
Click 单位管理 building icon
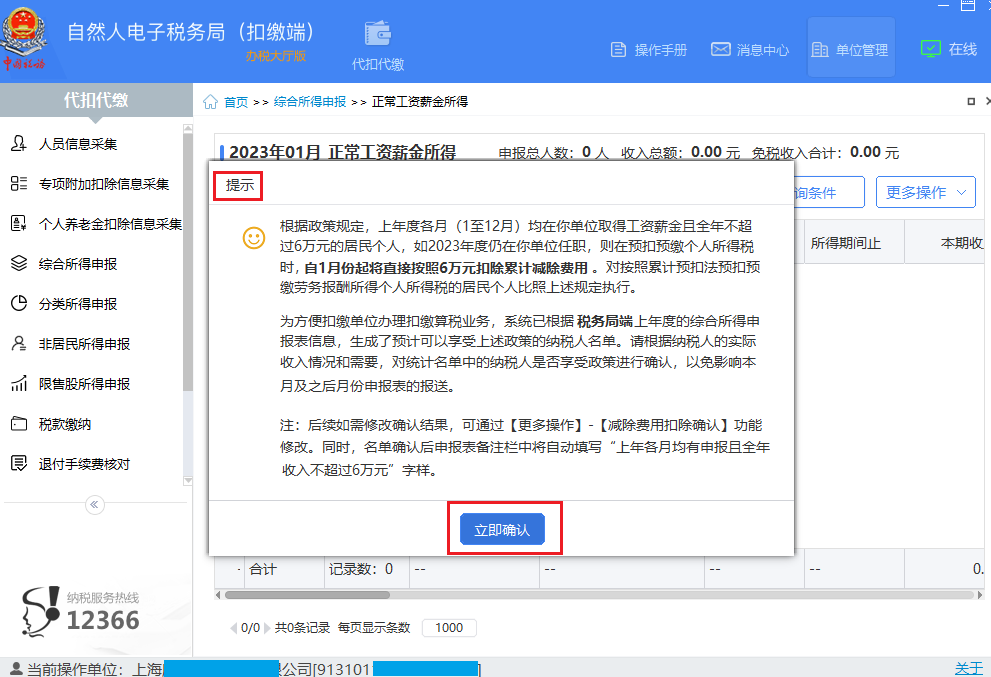point(822,47)
